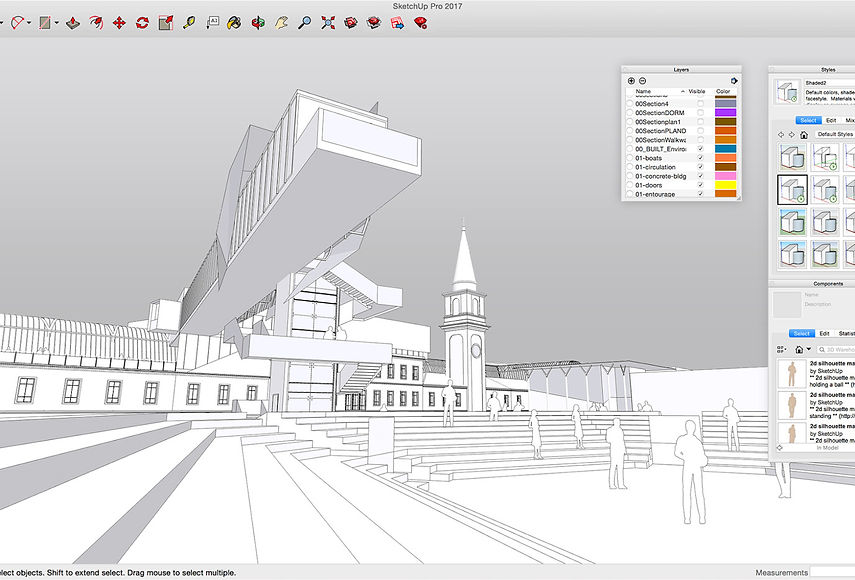Pick the Move tool with red arrows
Viewport: 855px width, 580px height.
[119, 23]
